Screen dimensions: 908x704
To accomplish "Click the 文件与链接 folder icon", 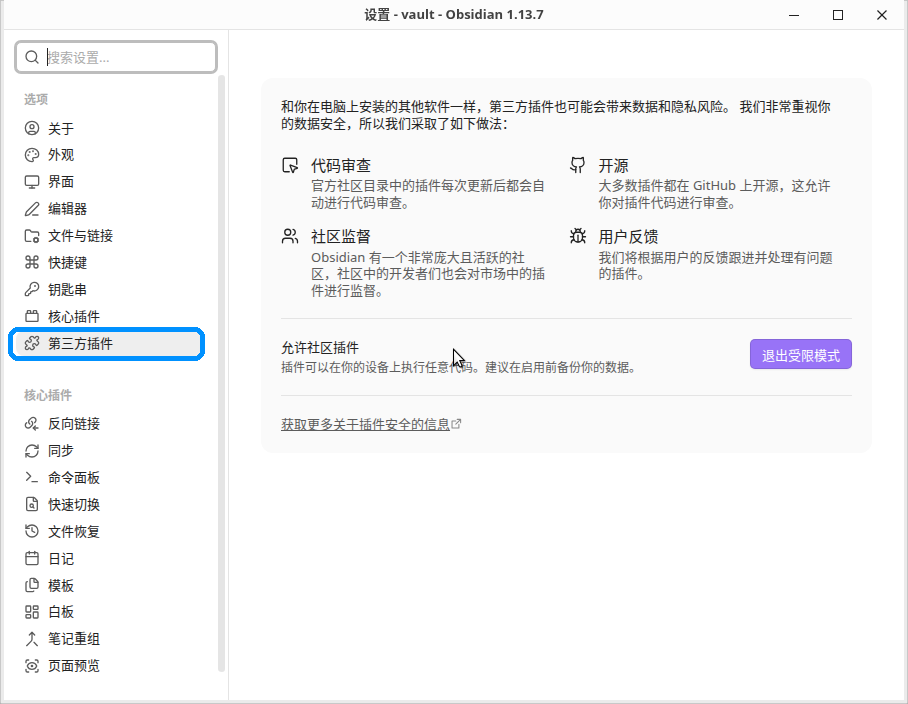I will (32, 236).
